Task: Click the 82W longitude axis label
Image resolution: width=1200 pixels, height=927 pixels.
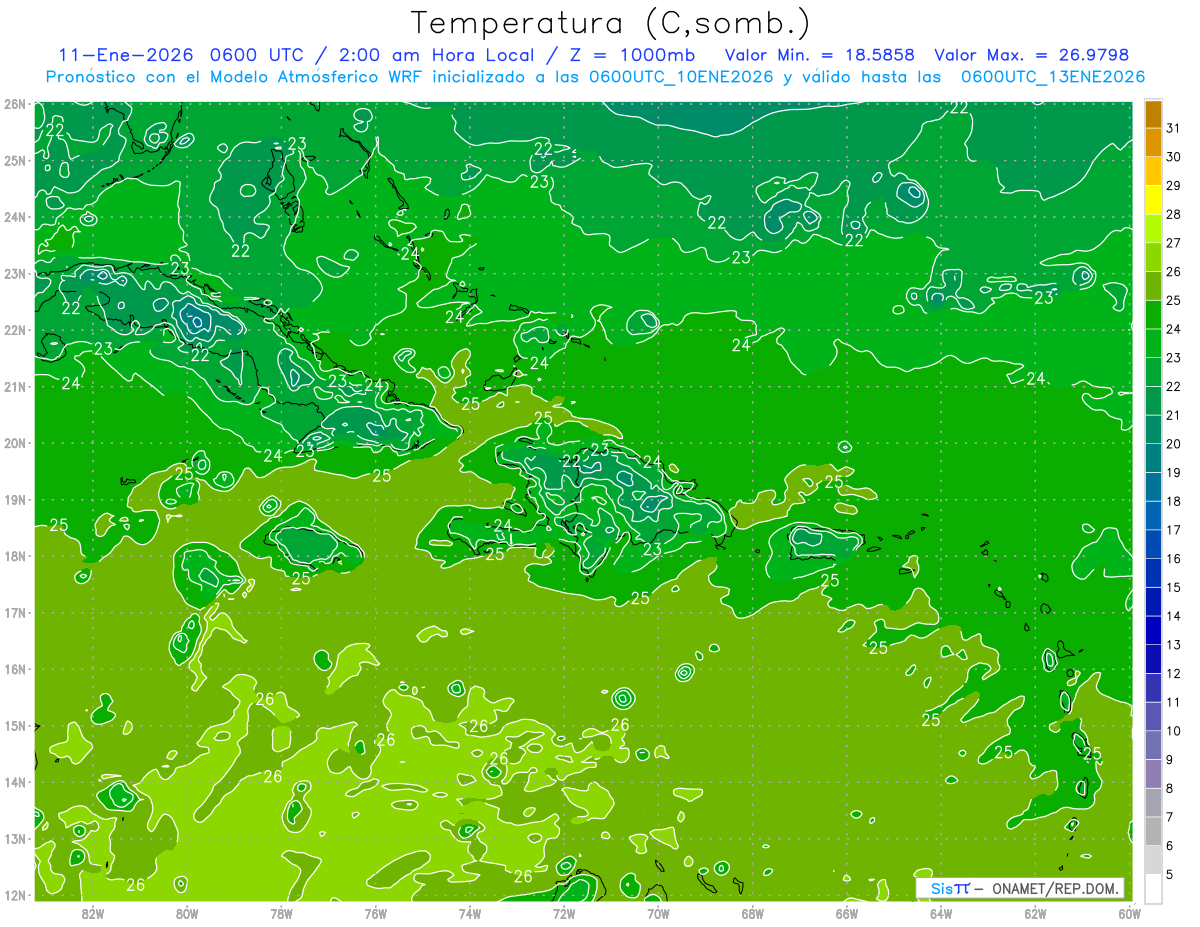Action: [x=93, y=914]
